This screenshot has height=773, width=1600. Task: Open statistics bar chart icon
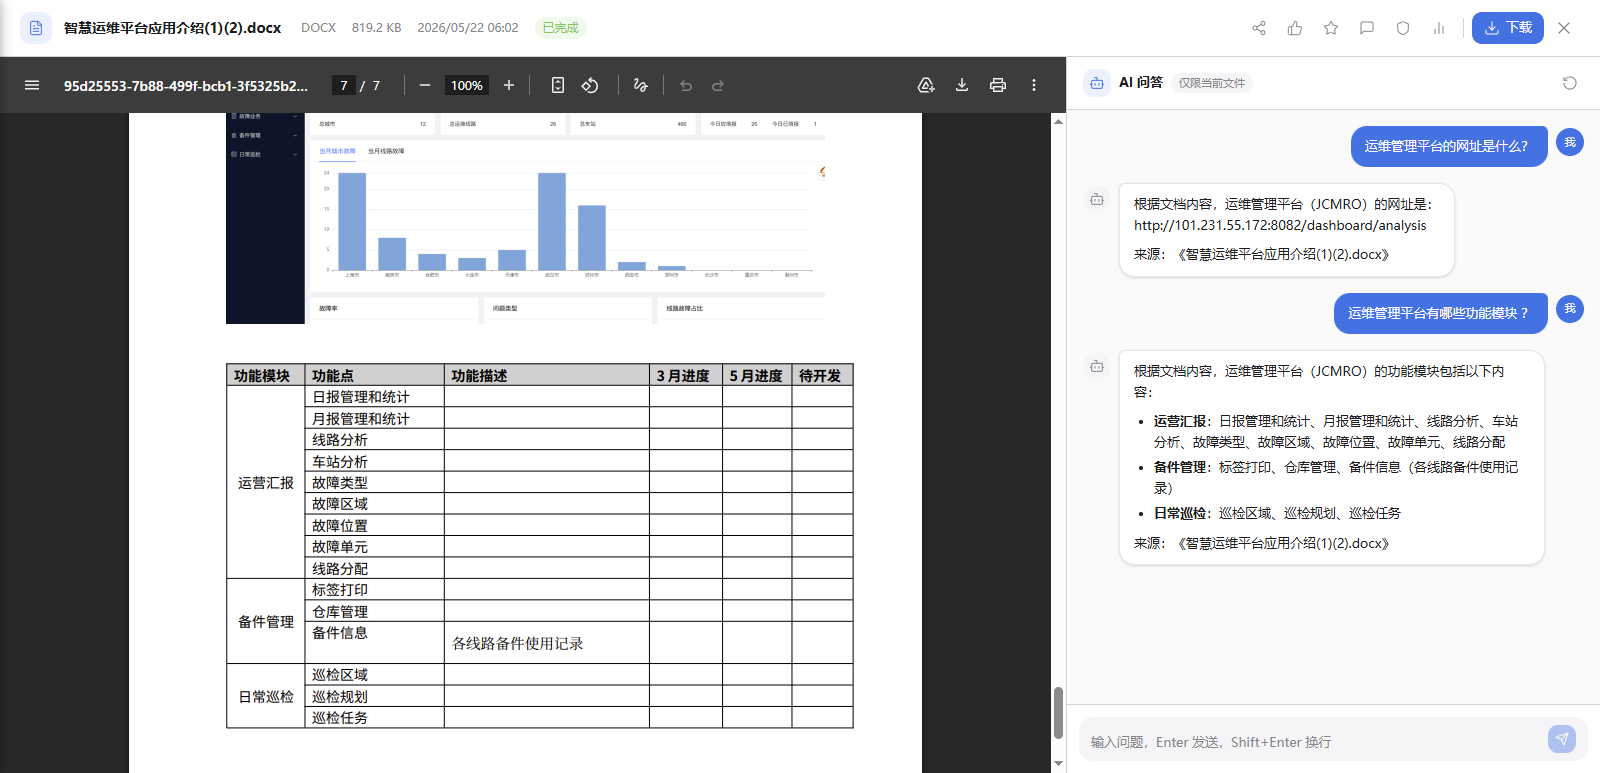point(1439,28)
